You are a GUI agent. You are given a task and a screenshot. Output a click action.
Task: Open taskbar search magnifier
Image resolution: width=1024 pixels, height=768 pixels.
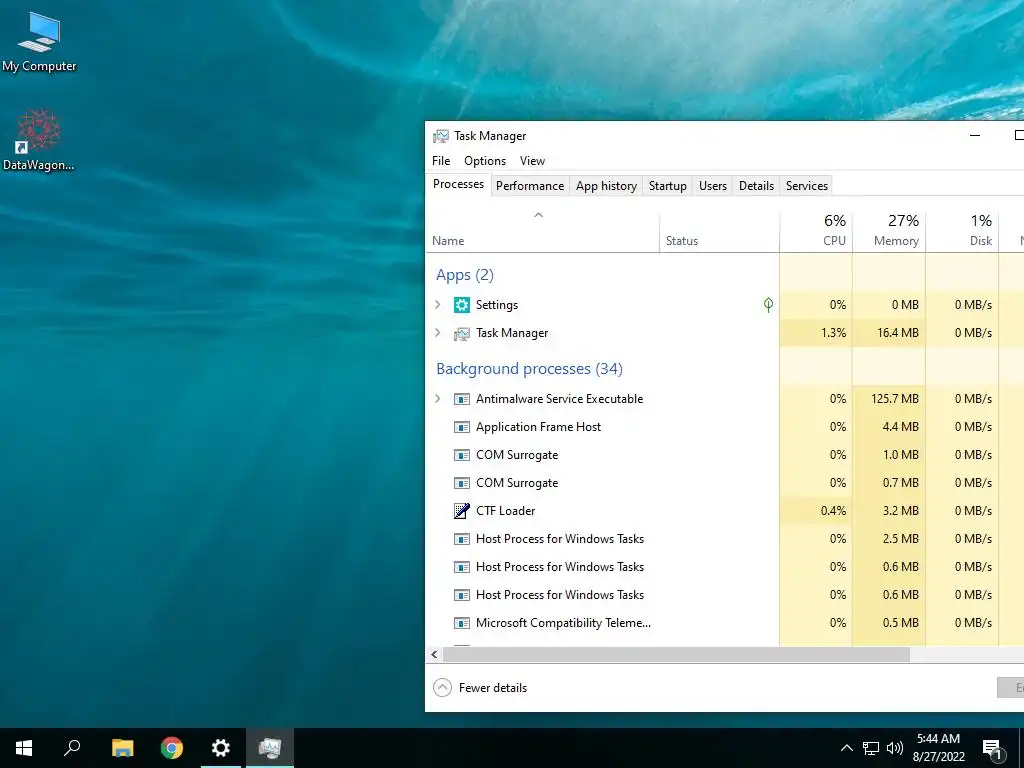pos(72,748)
